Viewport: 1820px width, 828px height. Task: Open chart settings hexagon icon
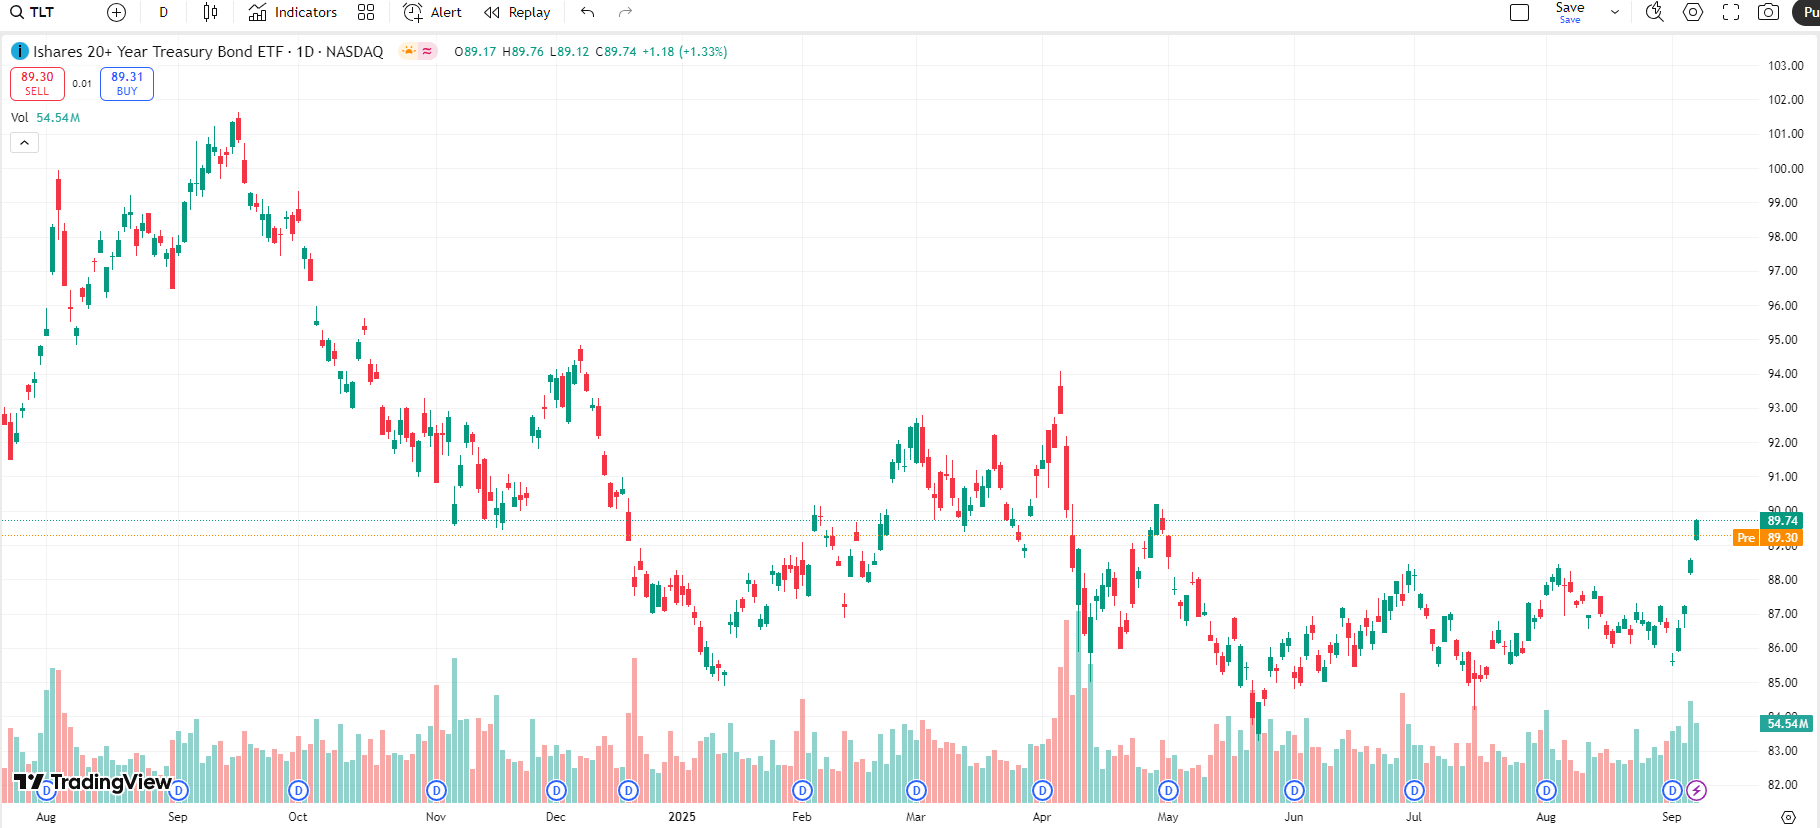pos(1693,12)
